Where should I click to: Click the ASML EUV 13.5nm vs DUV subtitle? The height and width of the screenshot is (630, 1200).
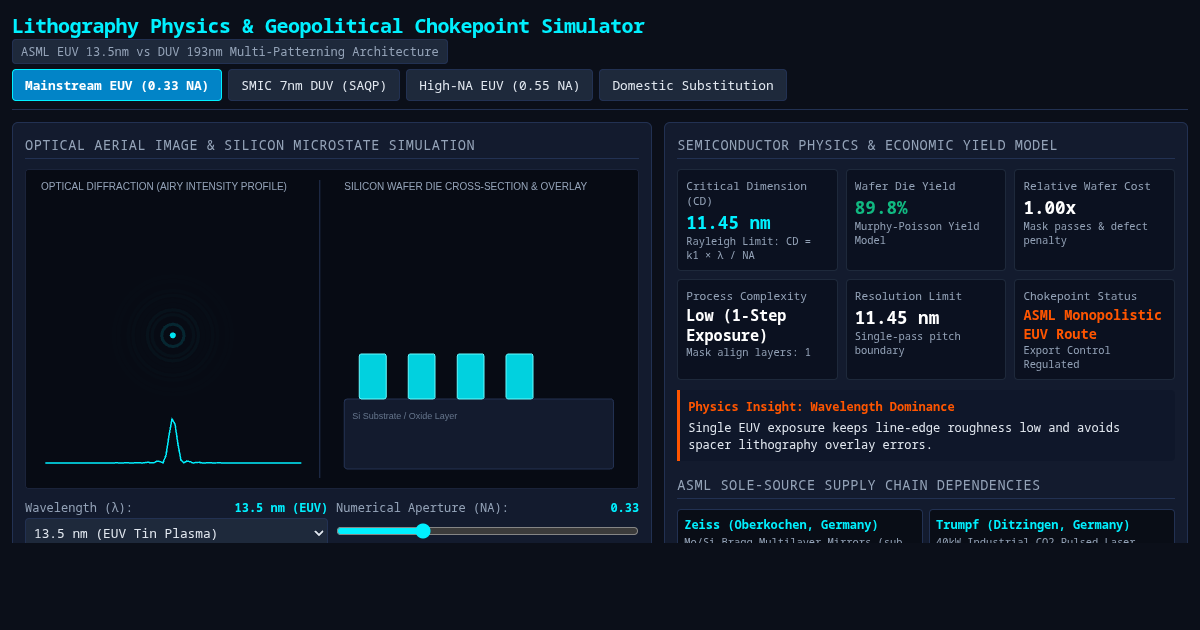pos(230,52)
